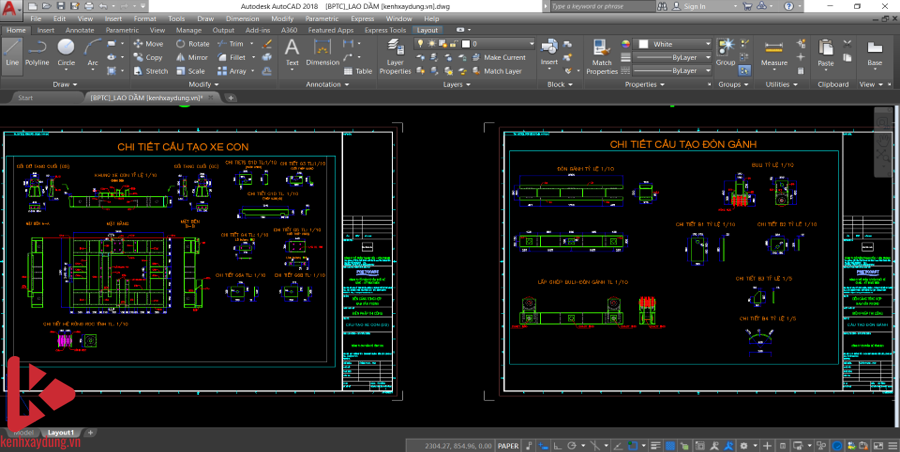Image resolution: width=900 pixels, height=452 pixels.
Task: Switch to the Model tab
Action: click(23, 433)
